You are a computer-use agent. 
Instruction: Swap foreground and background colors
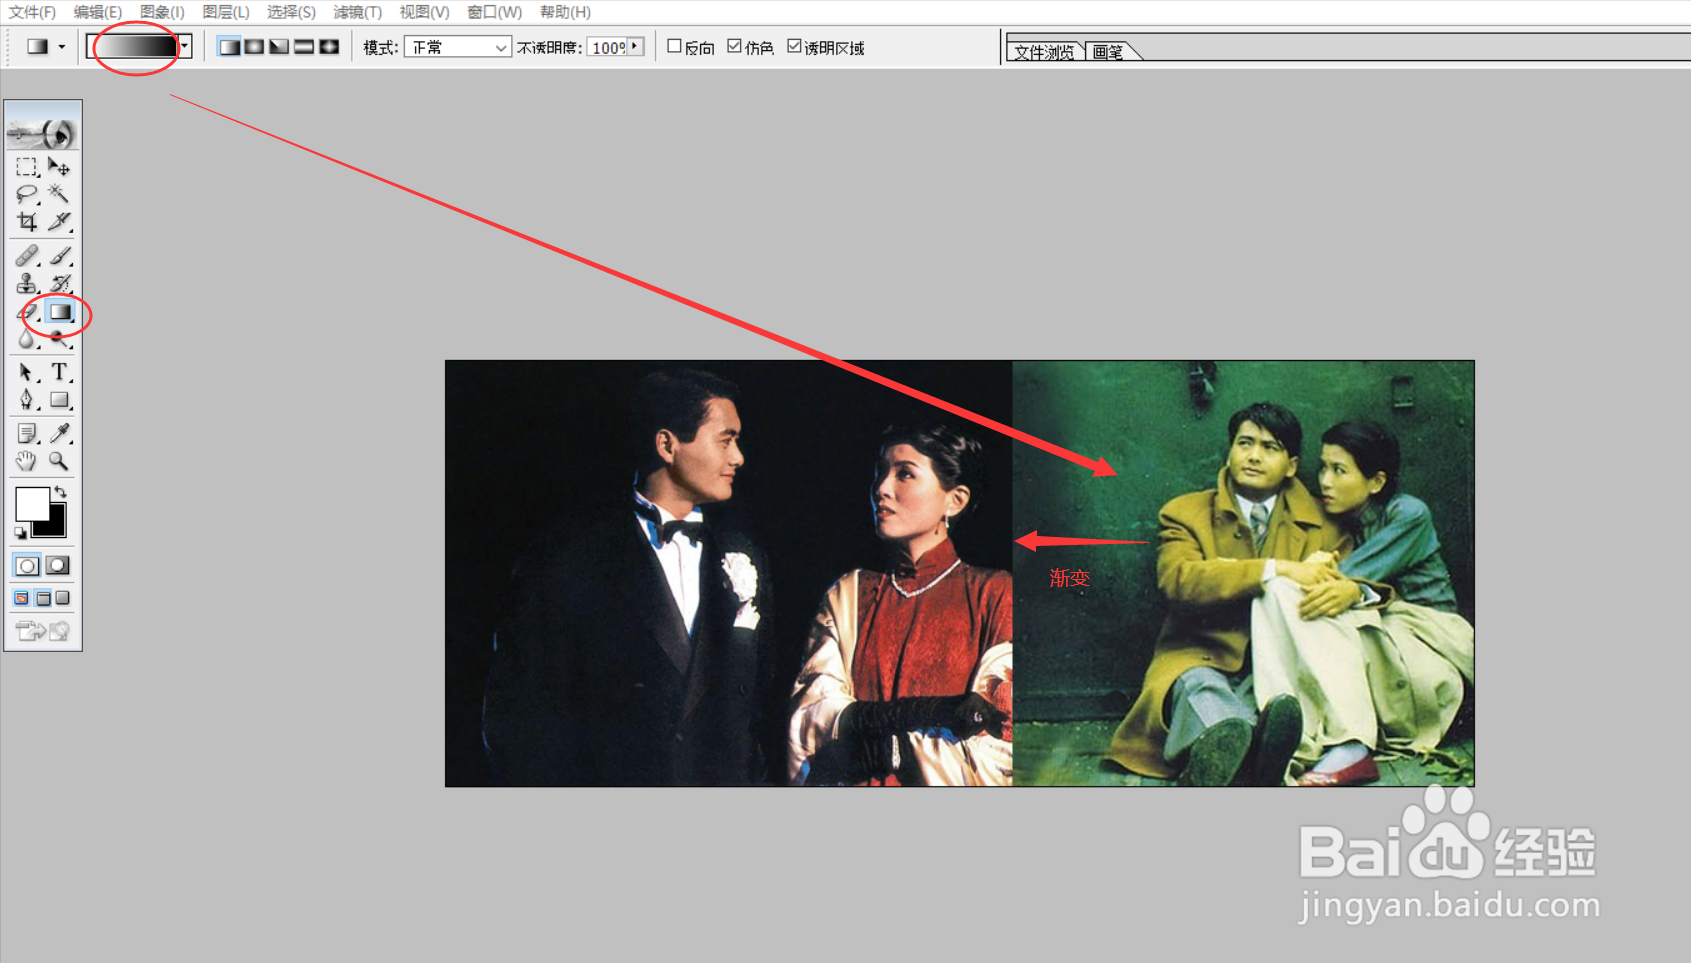coord(61,491)
